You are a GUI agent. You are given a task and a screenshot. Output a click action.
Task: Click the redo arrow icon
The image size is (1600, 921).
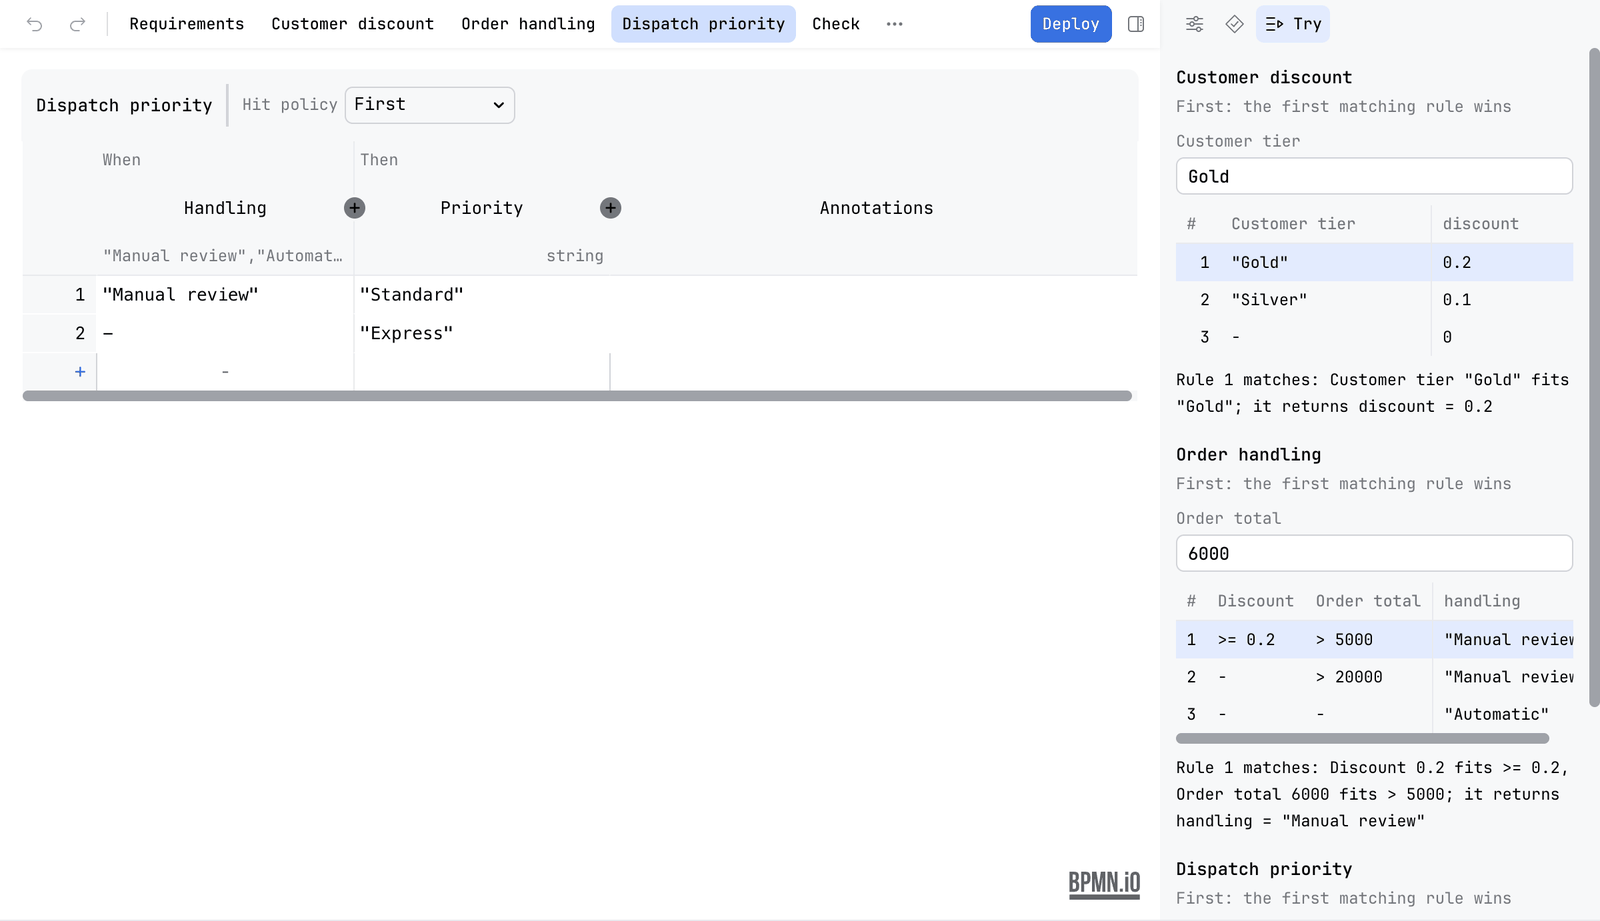point(77,24)
